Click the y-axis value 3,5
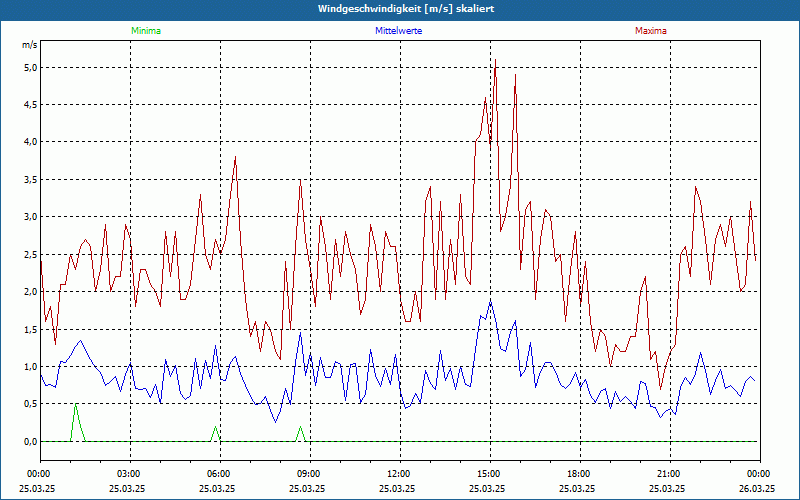This screenshot has height=500, width=800. (x=31, y=180)
